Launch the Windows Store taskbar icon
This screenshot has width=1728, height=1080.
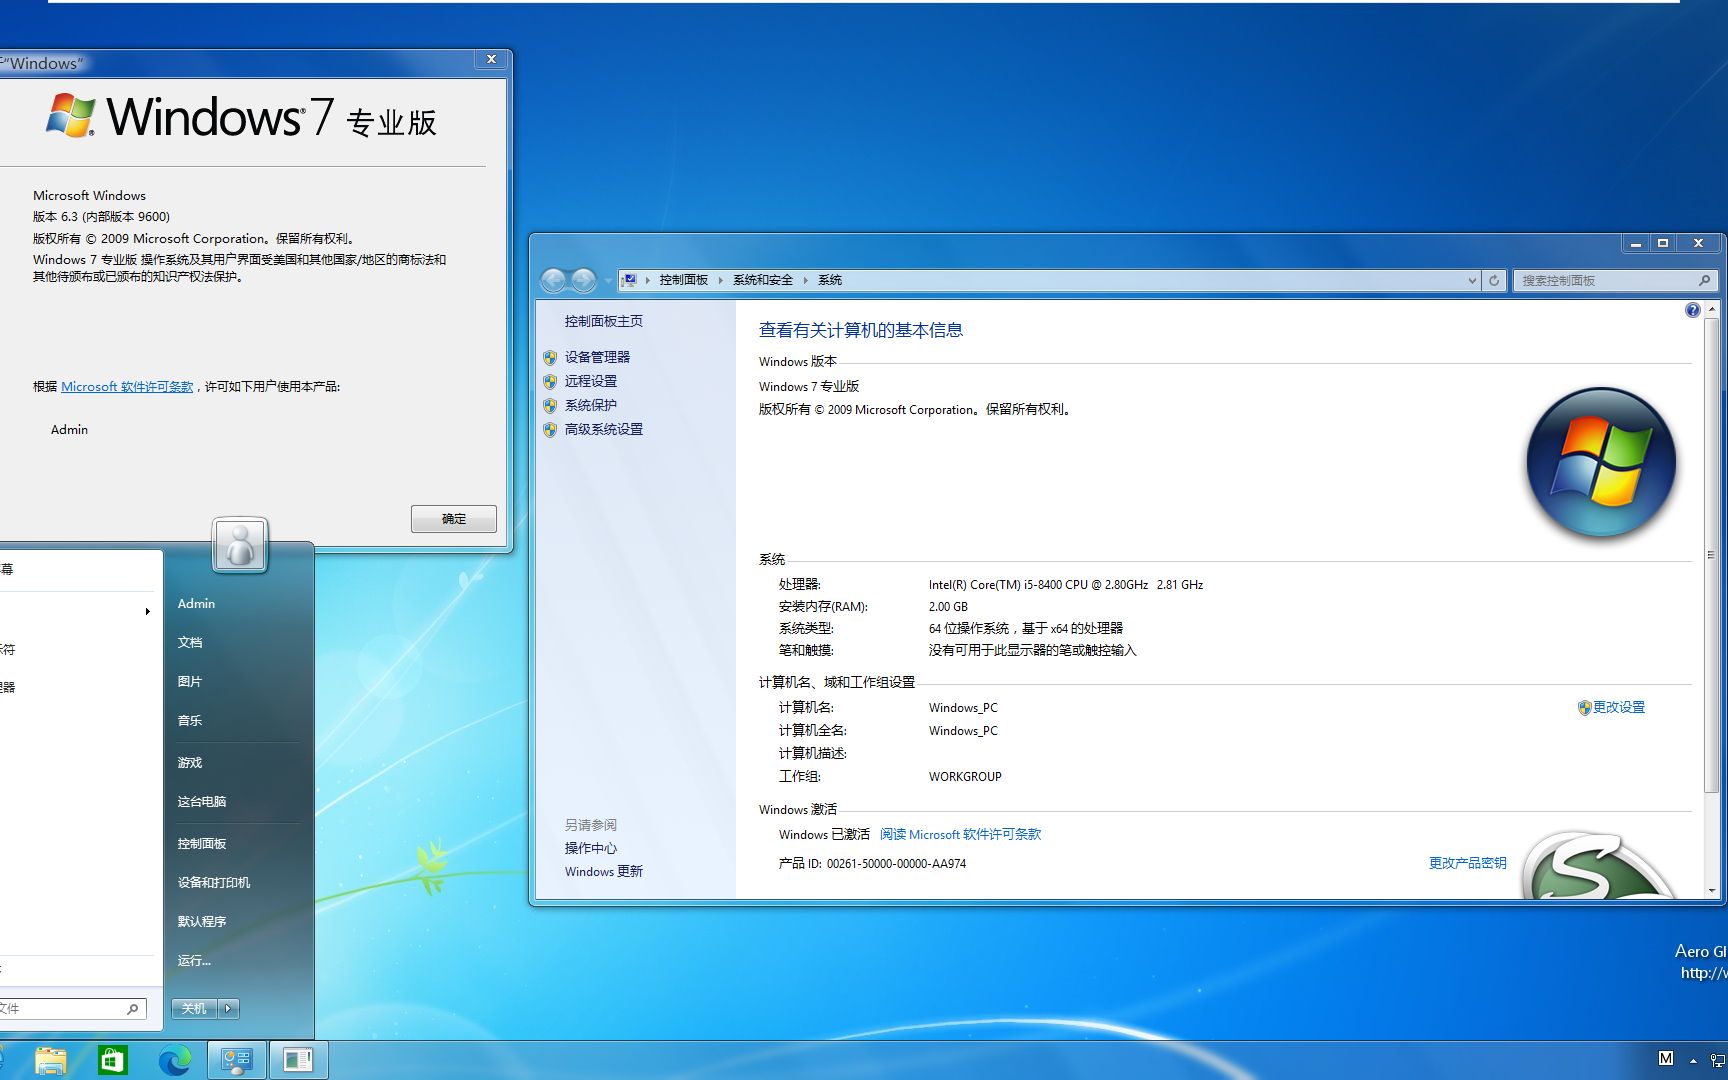tap(112, 1060)
